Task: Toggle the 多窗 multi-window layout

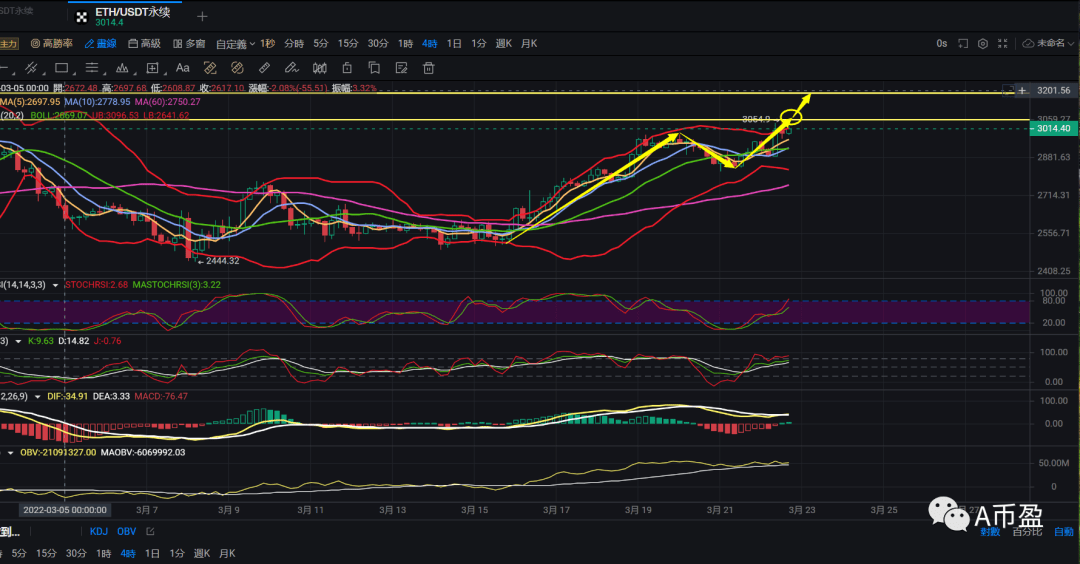Action: (x=189, y=43)
